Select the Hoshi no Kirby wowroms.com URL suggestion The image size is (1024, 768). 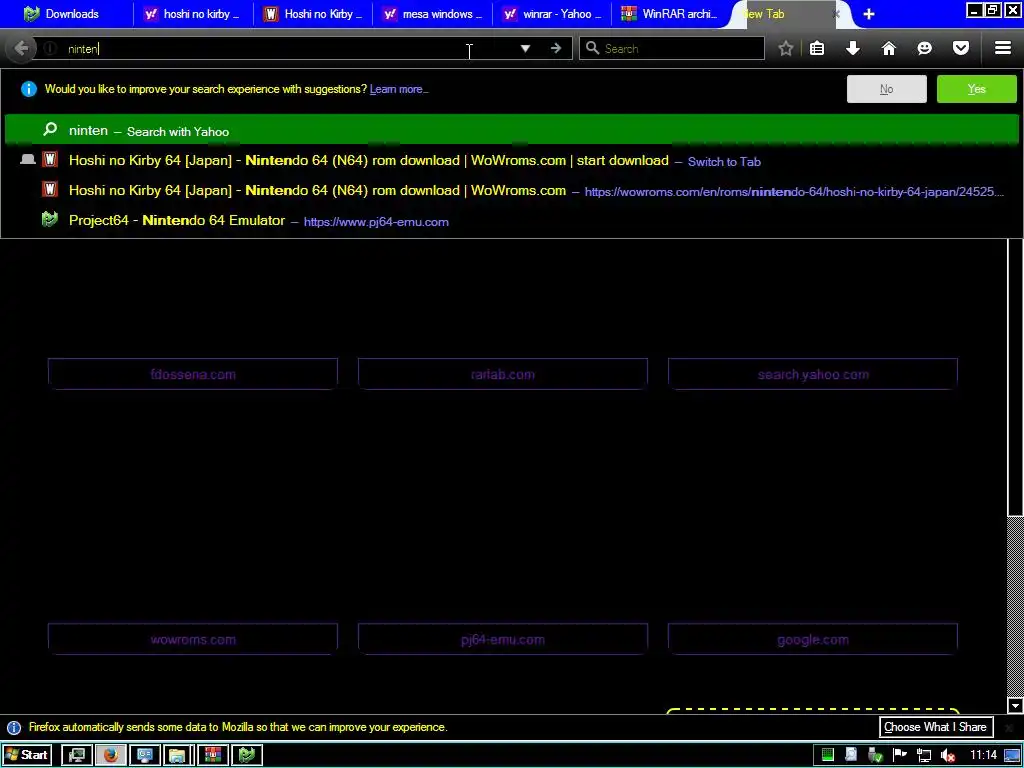511,190
